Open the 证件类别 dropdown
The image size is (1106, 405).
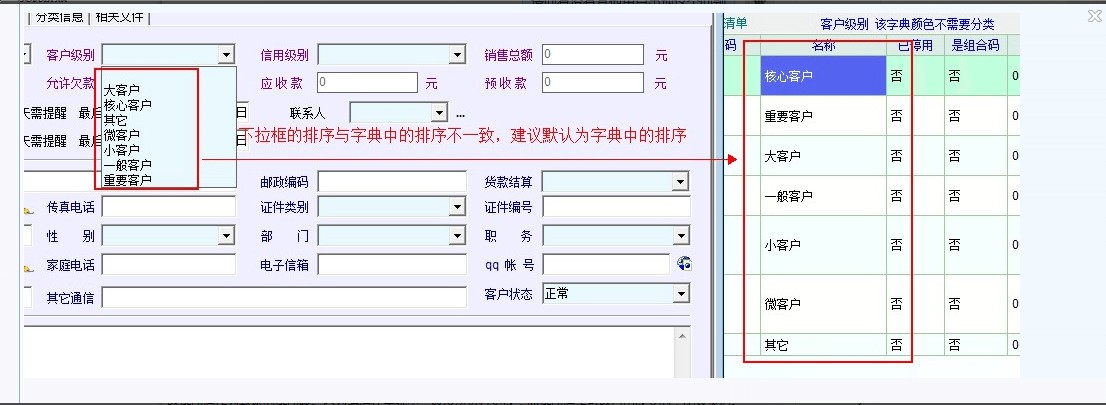pos(457,208)
